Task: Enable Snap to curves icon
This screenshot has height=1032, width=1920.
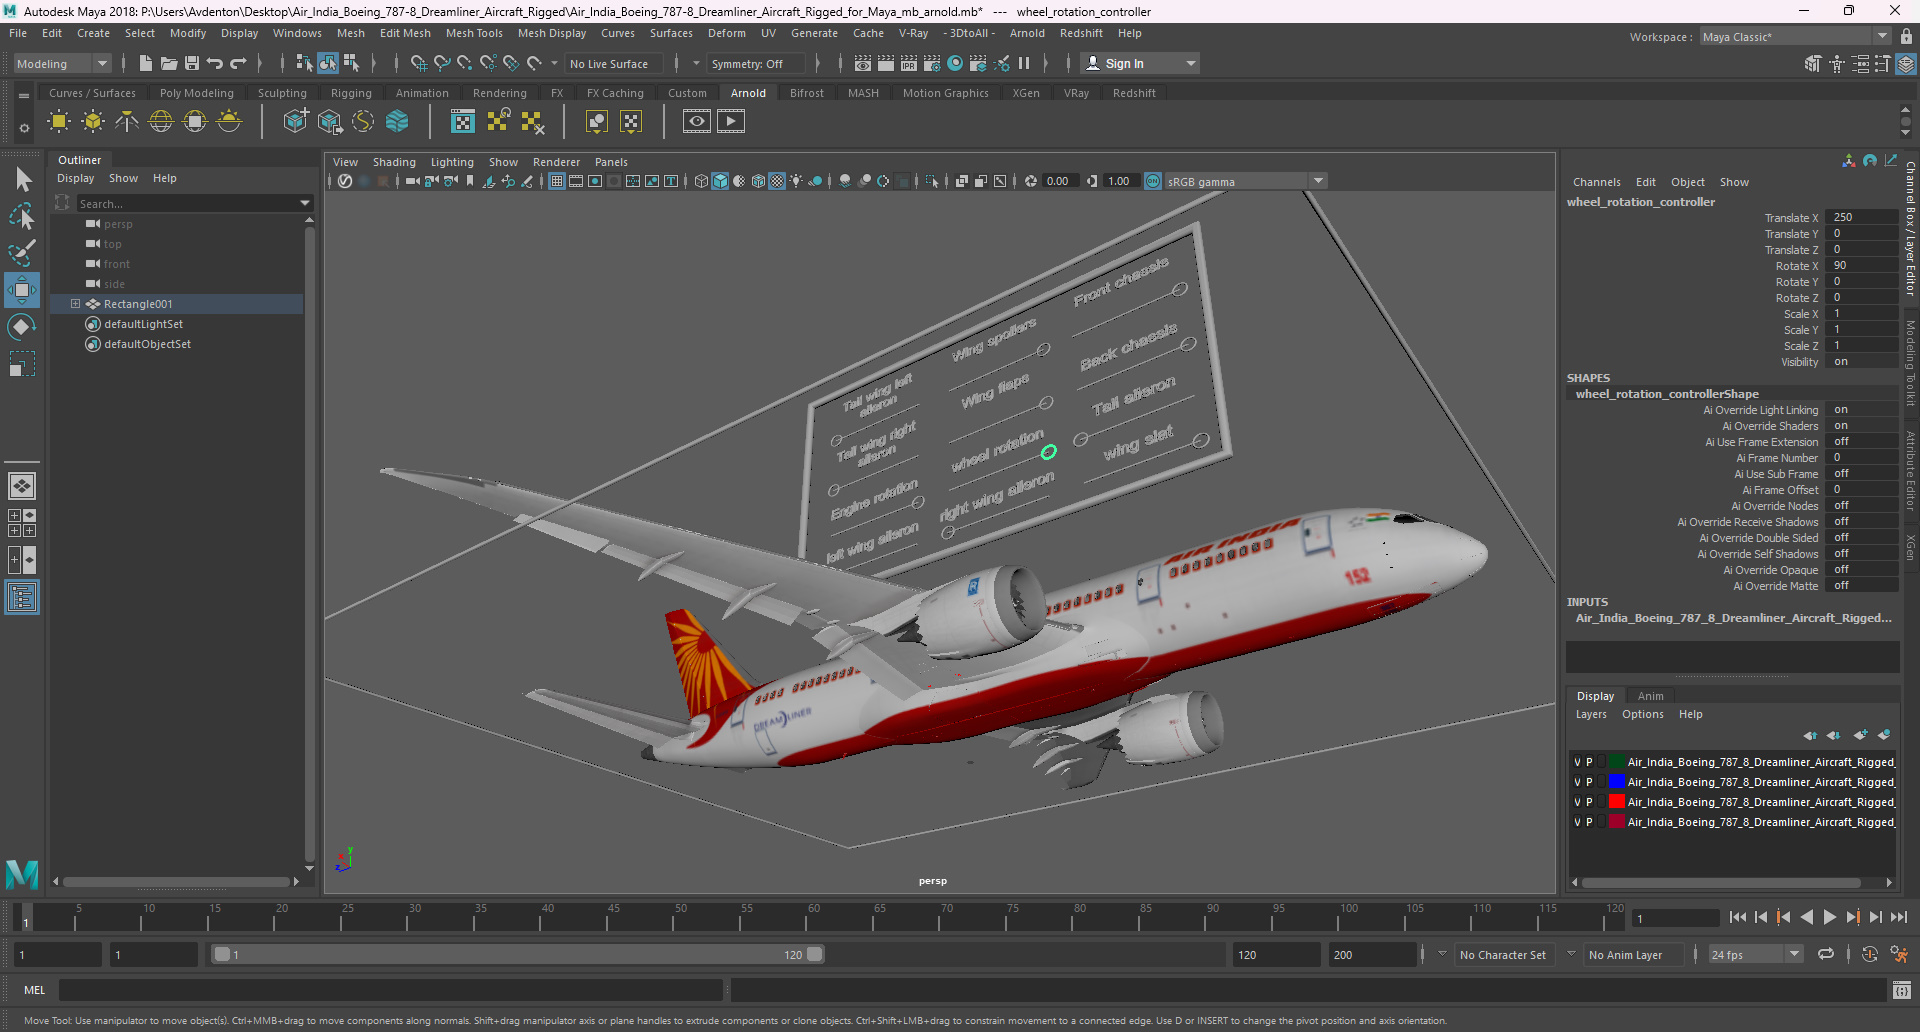Action: click(442, 63)
